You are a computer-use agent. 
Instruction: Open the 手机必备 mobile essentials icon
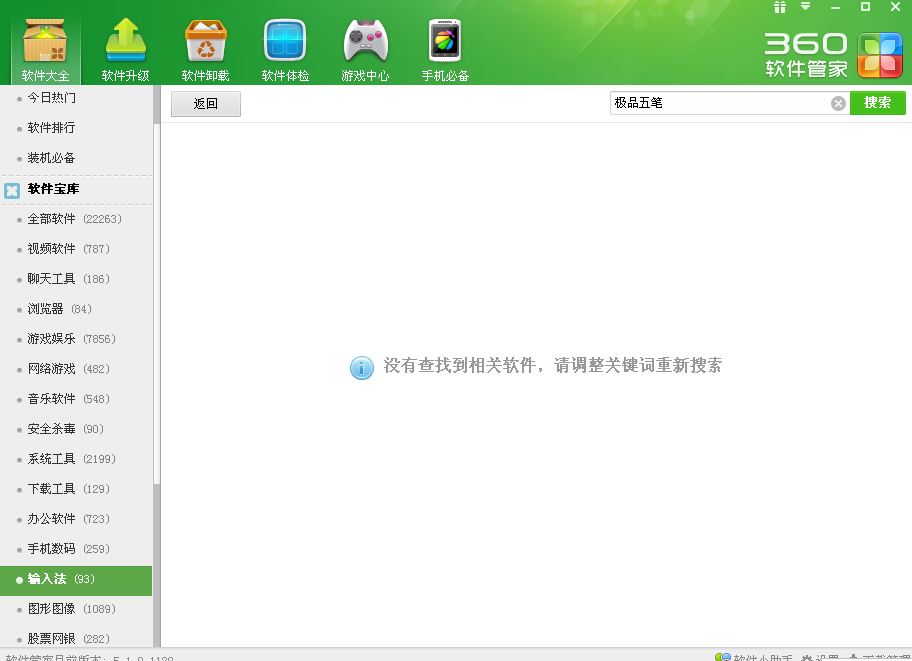coord(443,45)
